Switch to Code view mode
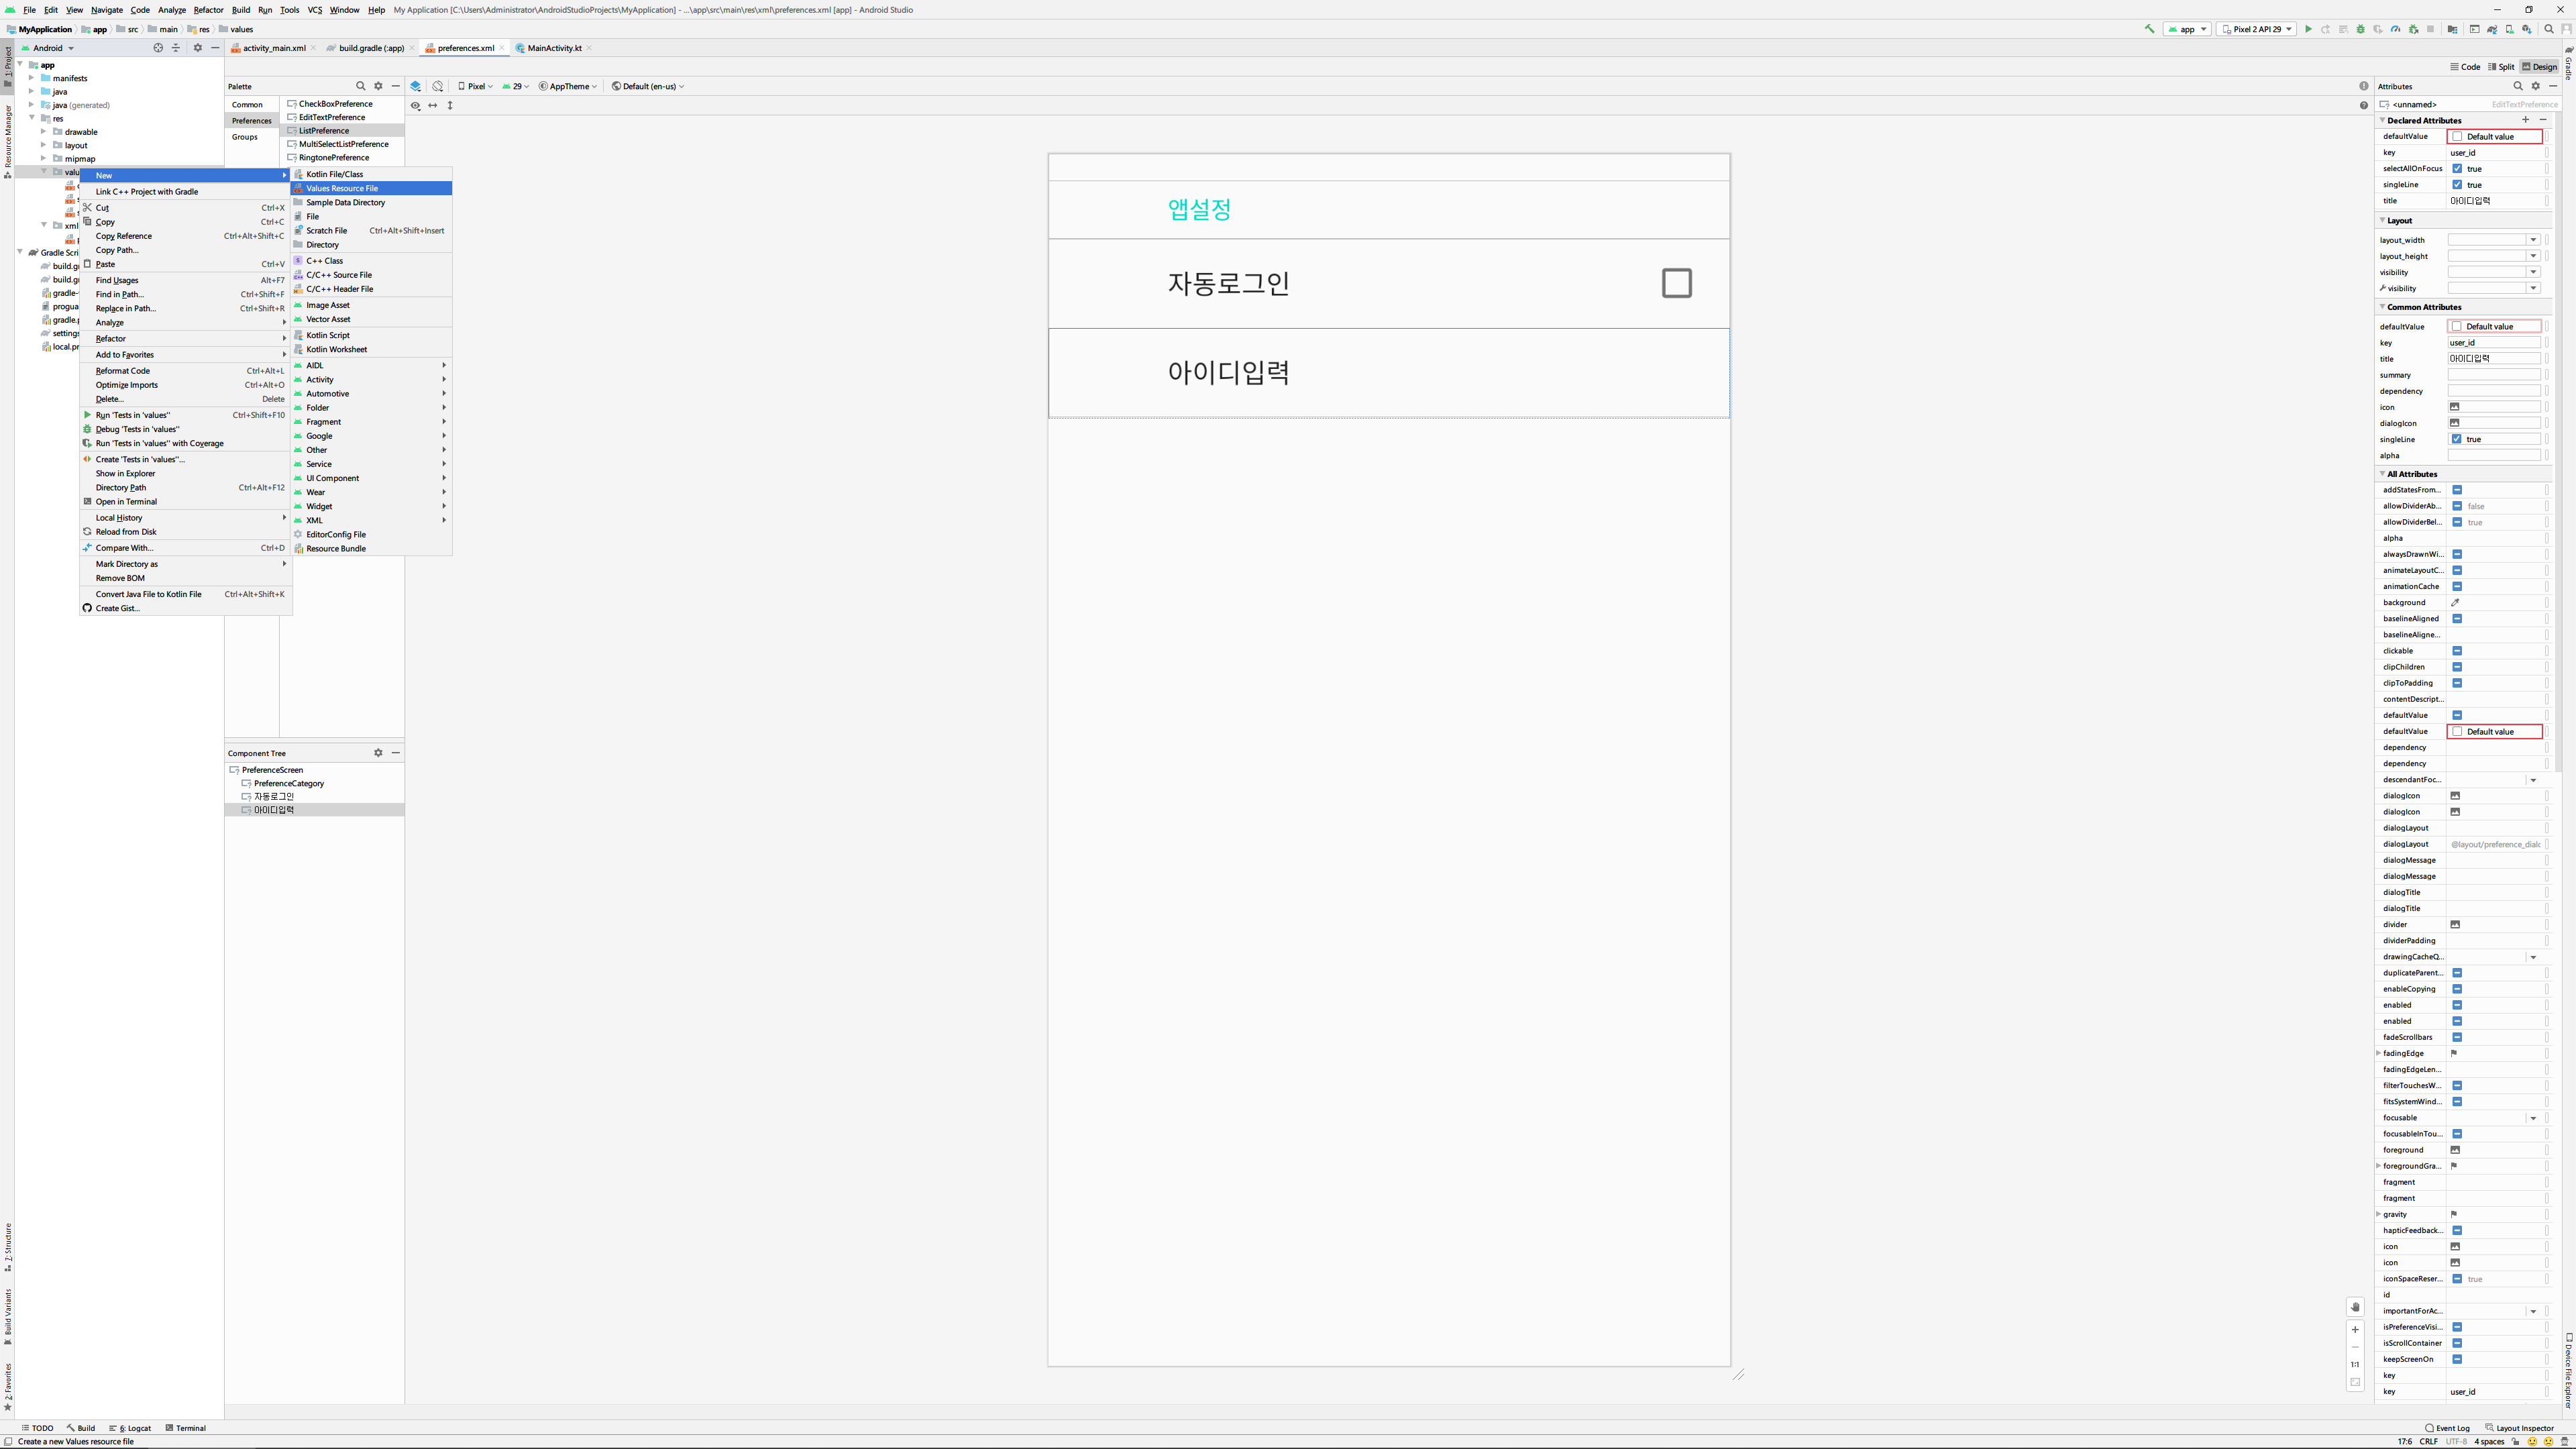Viewport: 2576px width, 1449px height. tap(2465, 67)
